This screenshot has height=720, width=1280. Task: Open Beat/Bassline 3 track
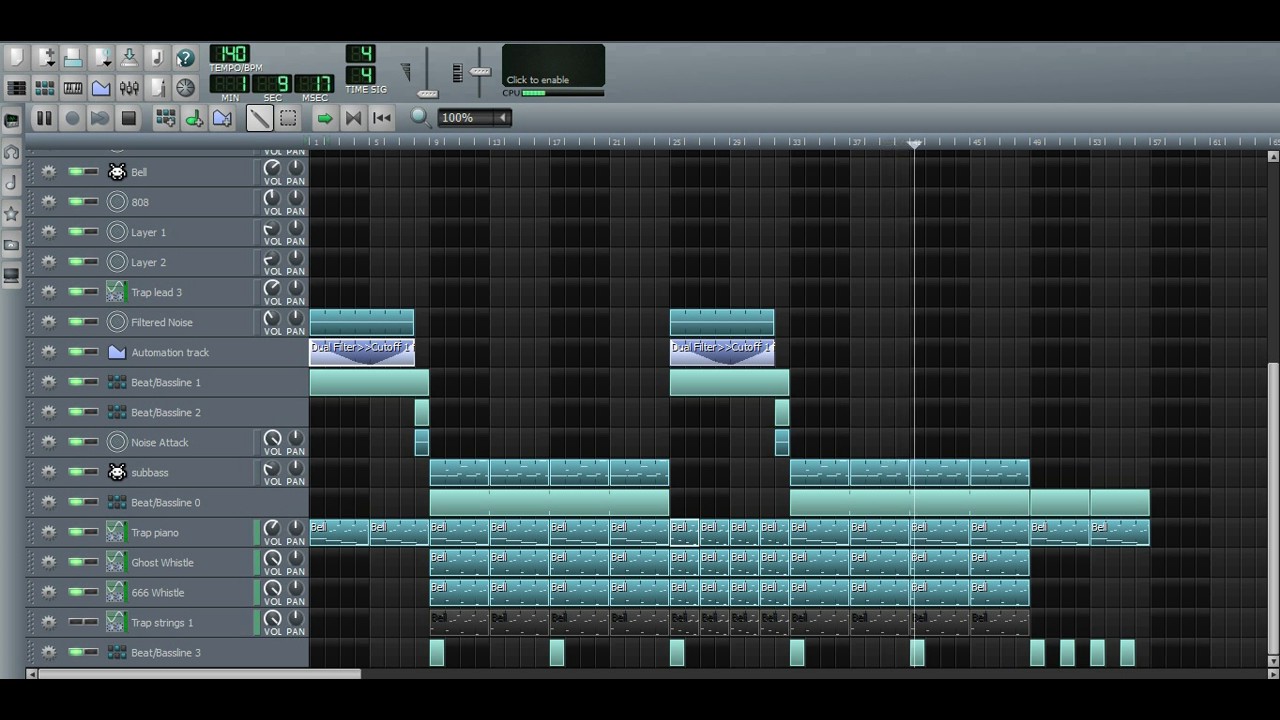pyautogui.click(x=180, y=652)
